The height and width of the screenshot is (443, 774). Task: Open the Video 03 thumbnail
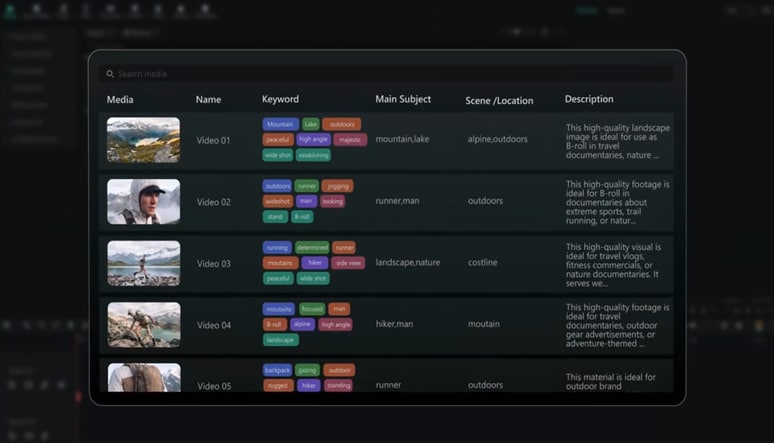coord(144,263)
